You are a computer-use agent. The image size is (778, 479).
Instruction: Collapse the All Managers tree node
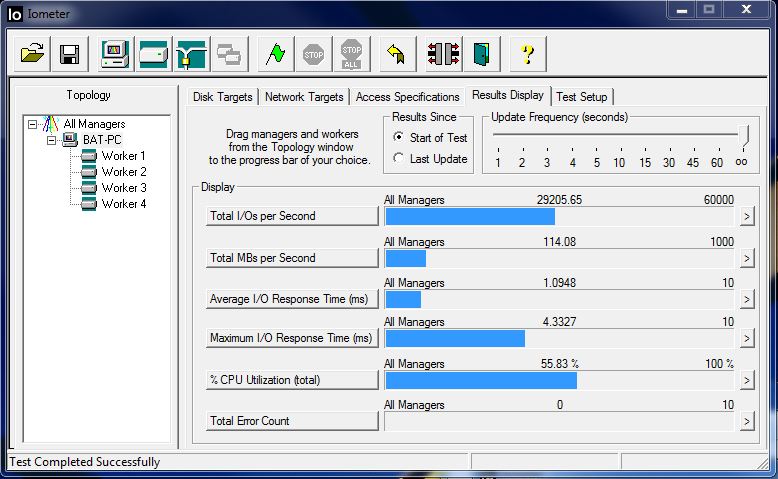coord(32,124)
